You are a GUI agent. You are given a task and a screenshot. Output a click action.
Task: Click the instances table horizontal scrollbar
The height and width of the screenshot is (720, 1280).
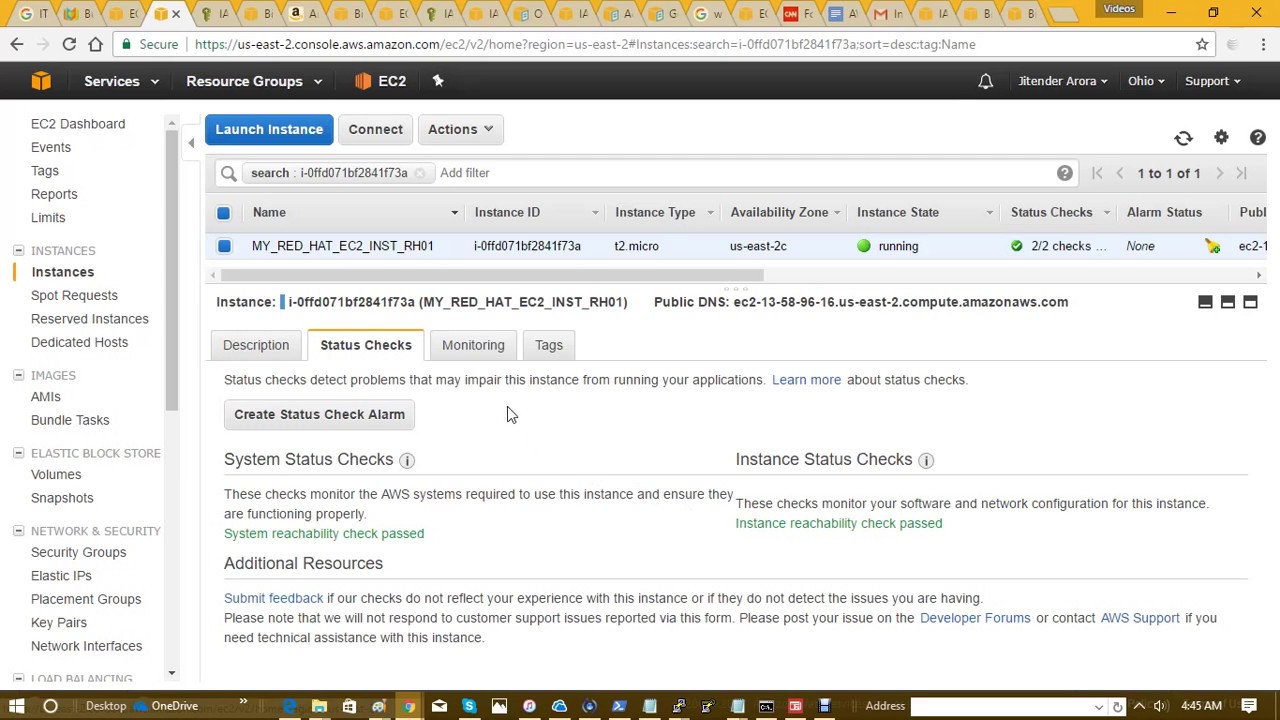492,275
